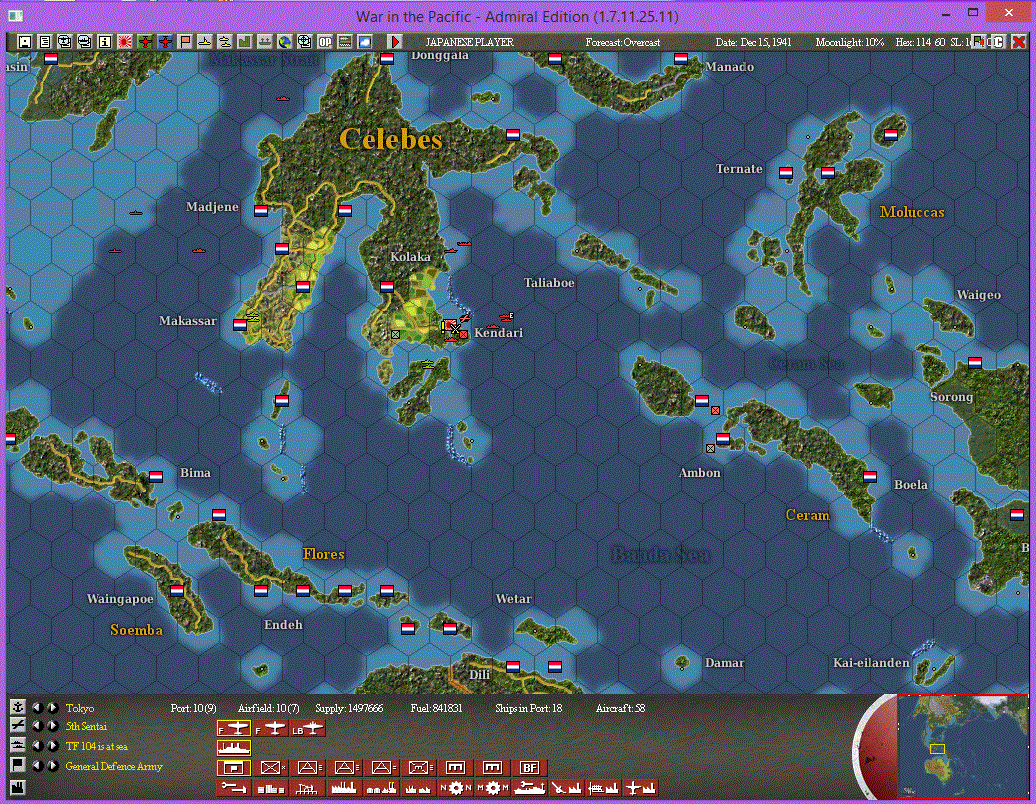The width and height of the screenshot is (1036, 804).
Task: Click the 'Supply: 1497666' value
Action: (349, 708)
